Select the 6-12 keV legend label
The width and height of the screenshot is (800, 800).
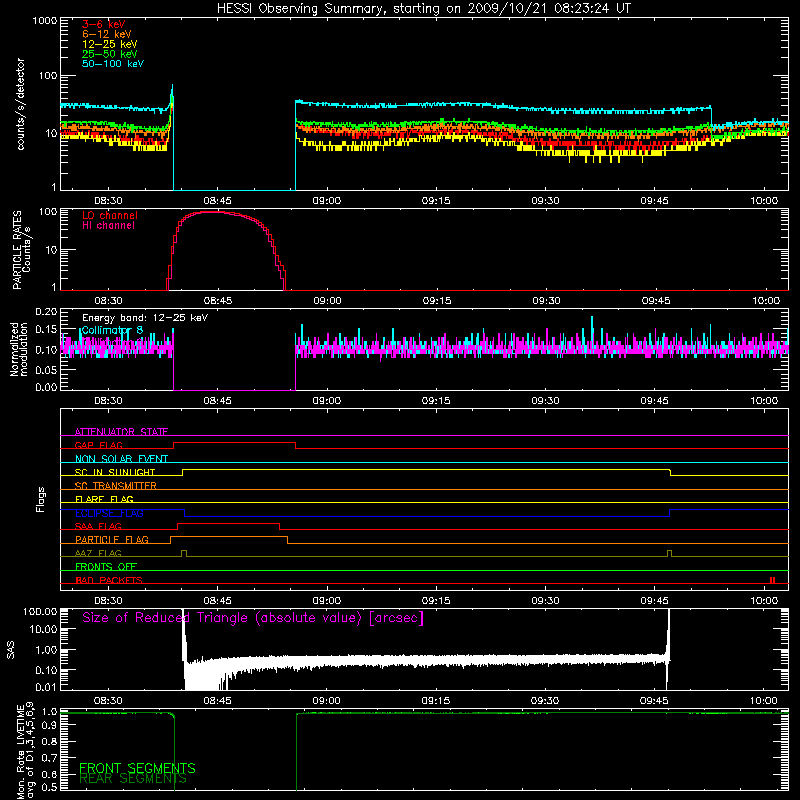[107, 34]
